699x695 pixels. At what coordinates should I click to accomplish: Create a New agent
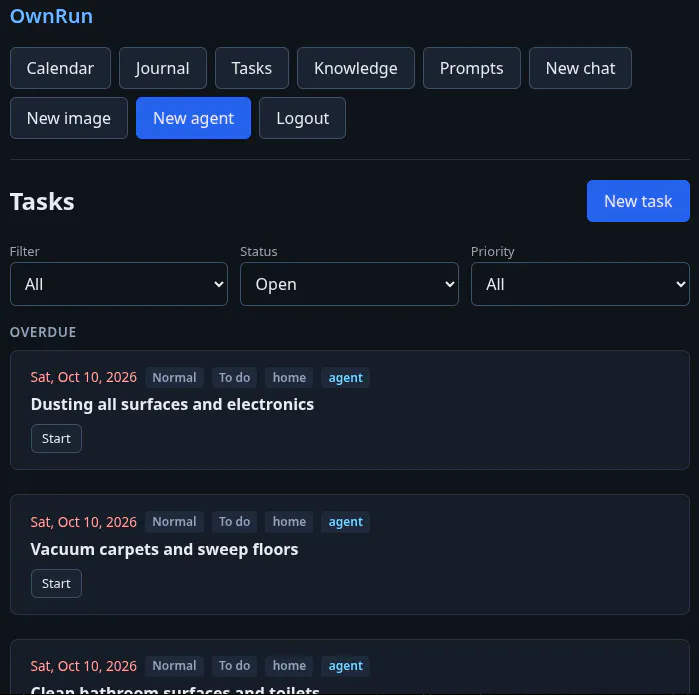193,118
